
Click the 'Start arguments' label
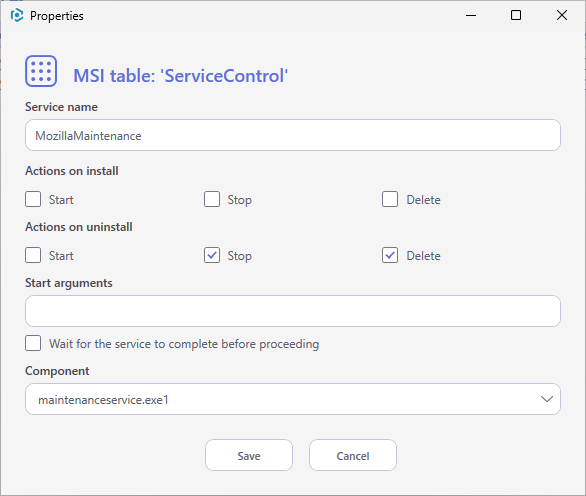coord(69,283)
